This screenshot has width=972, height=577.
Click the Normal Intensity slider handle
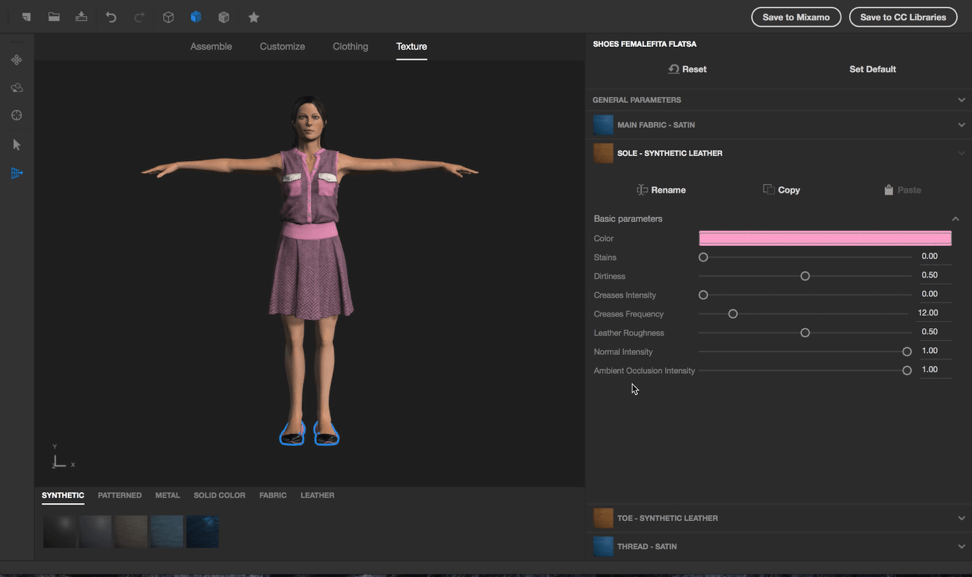(x=907, y=351)
